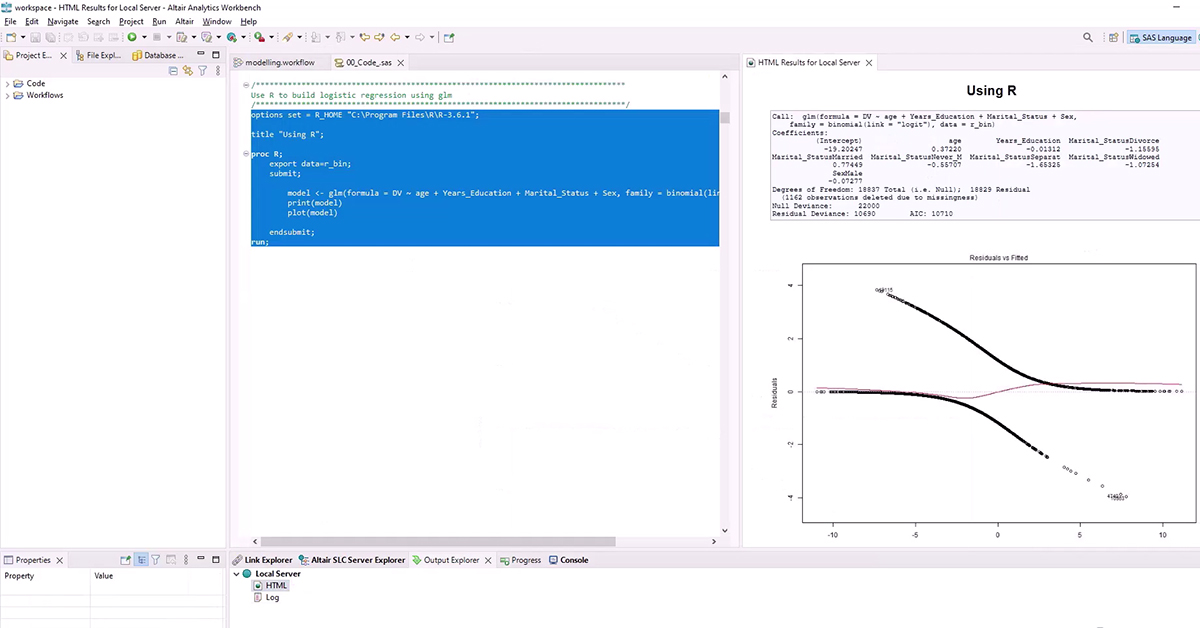The image size is (1200, 628).
Task: Collapse the Local Server tree in Output Explorer
Action: coord(237,574)
